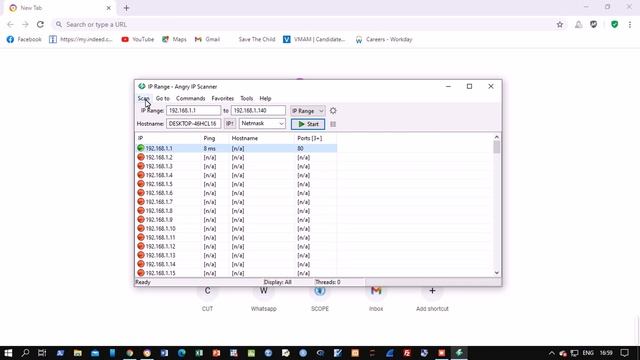Open the Go to menu
Image resolution: width=640 pixels, height=360 pixels.
pos(162,98)
